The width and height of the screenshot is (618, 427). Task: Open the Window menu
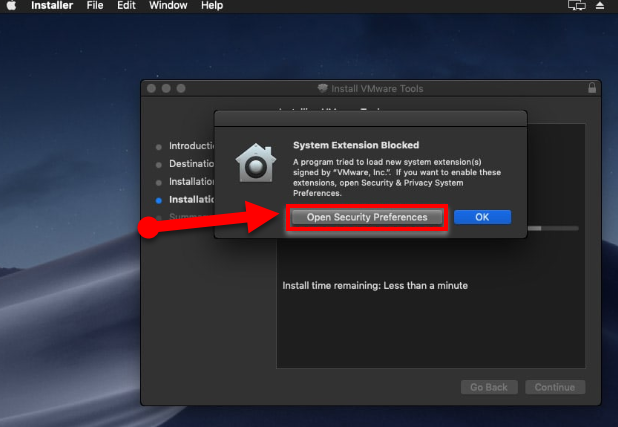(x=168, y=6)
